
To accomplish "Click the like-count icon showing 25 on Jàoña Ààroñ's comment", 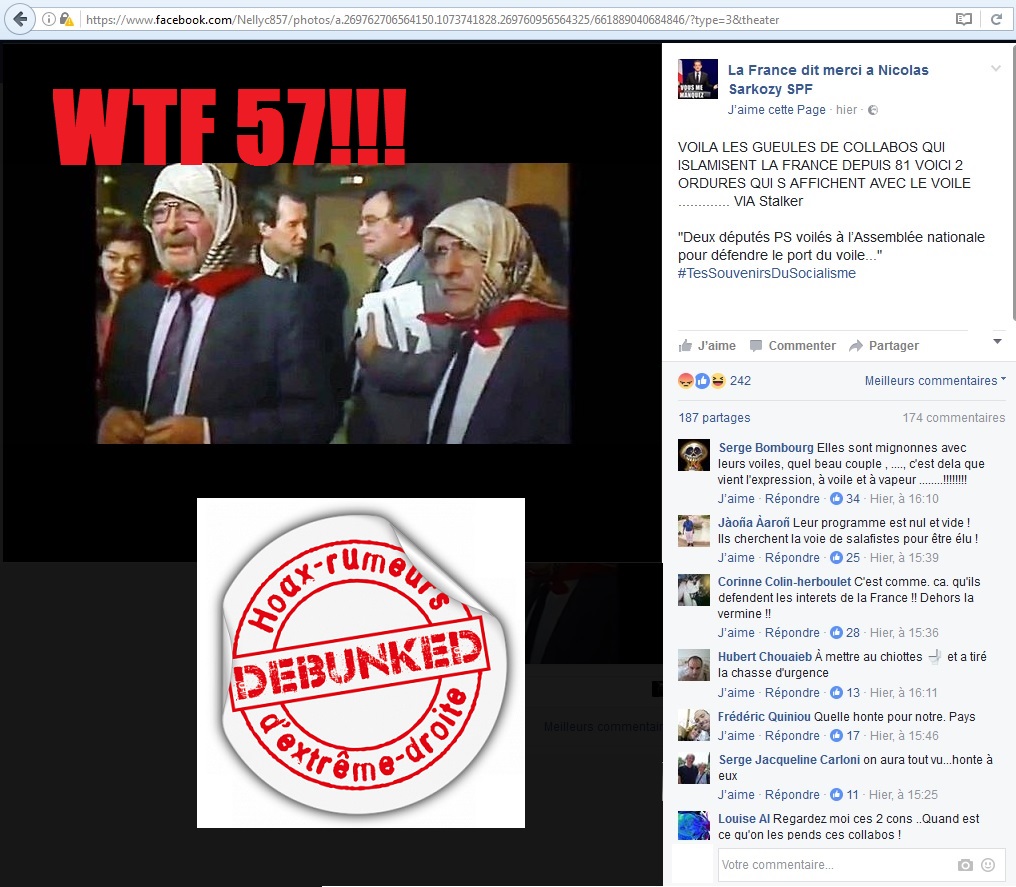I will click(837, 558).
